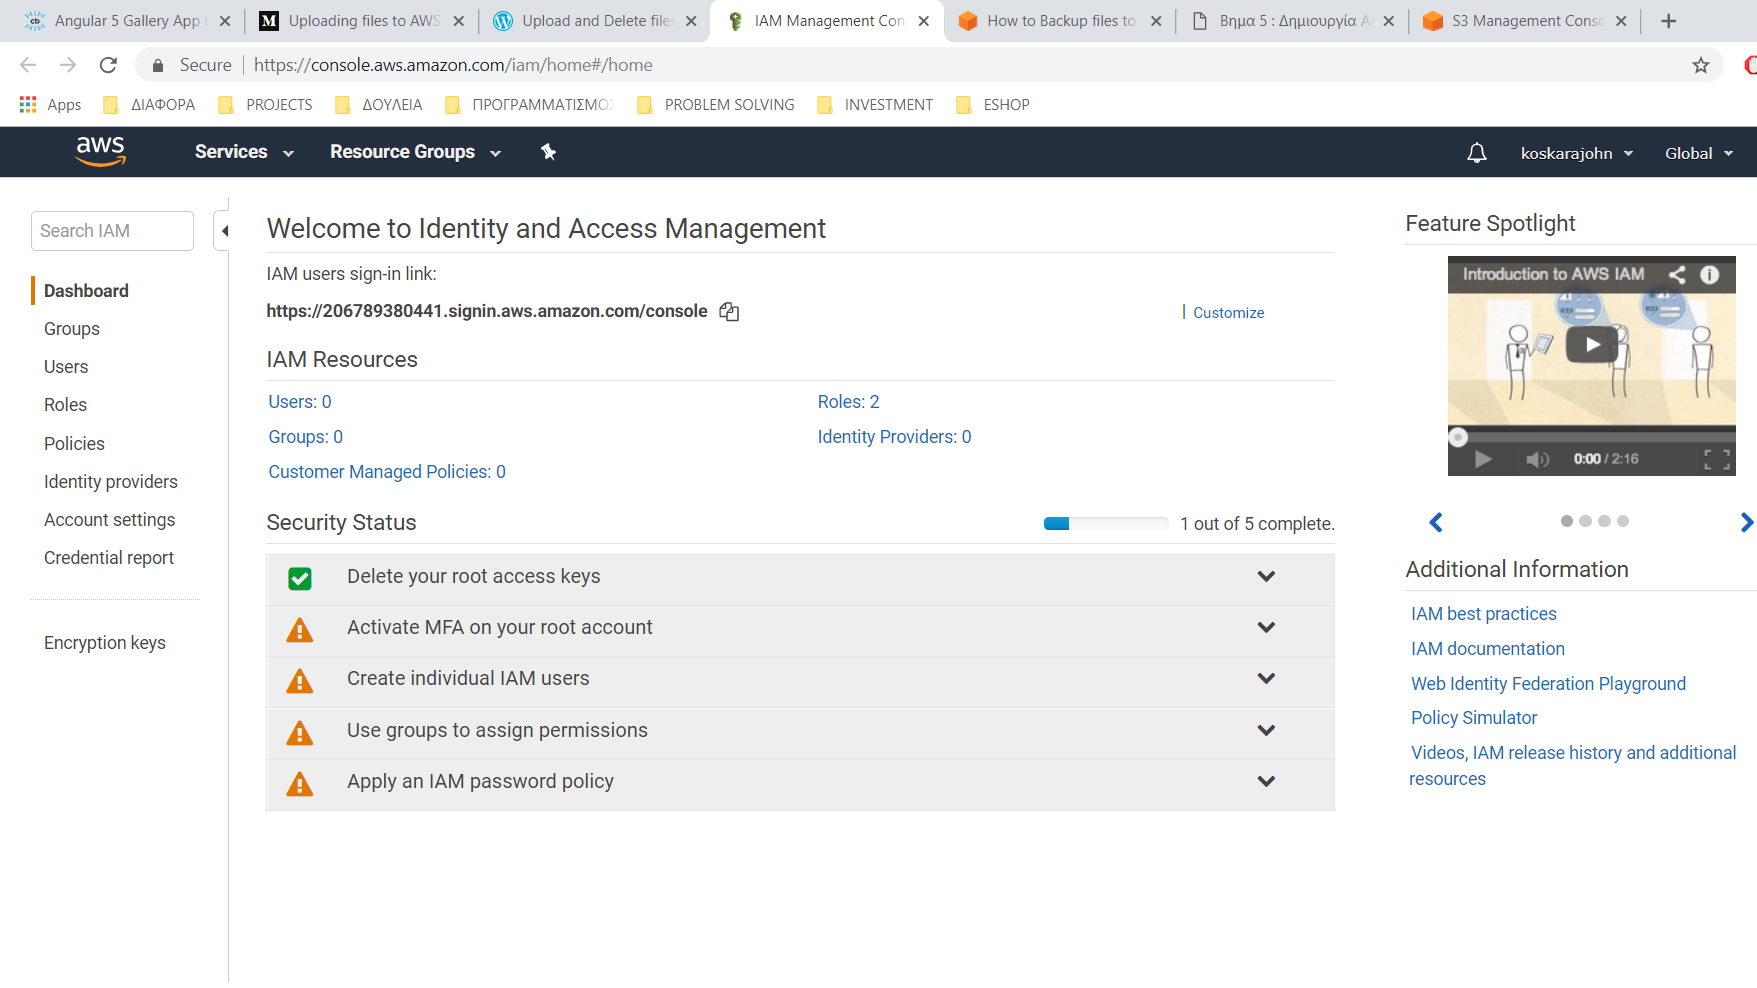
Task: Switch to S3 Management Console tab
Action: pos(1525,21)
